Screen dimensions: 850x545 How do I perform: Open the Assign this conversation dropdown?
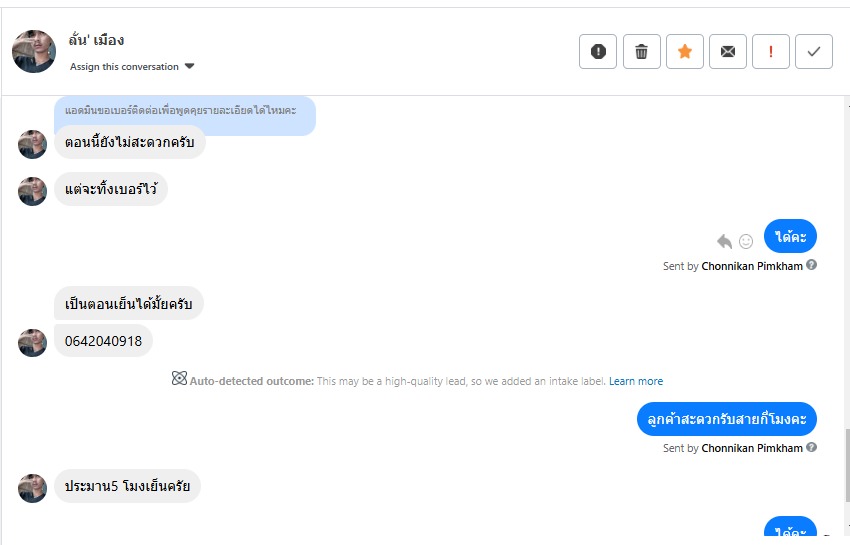point(132,67)
